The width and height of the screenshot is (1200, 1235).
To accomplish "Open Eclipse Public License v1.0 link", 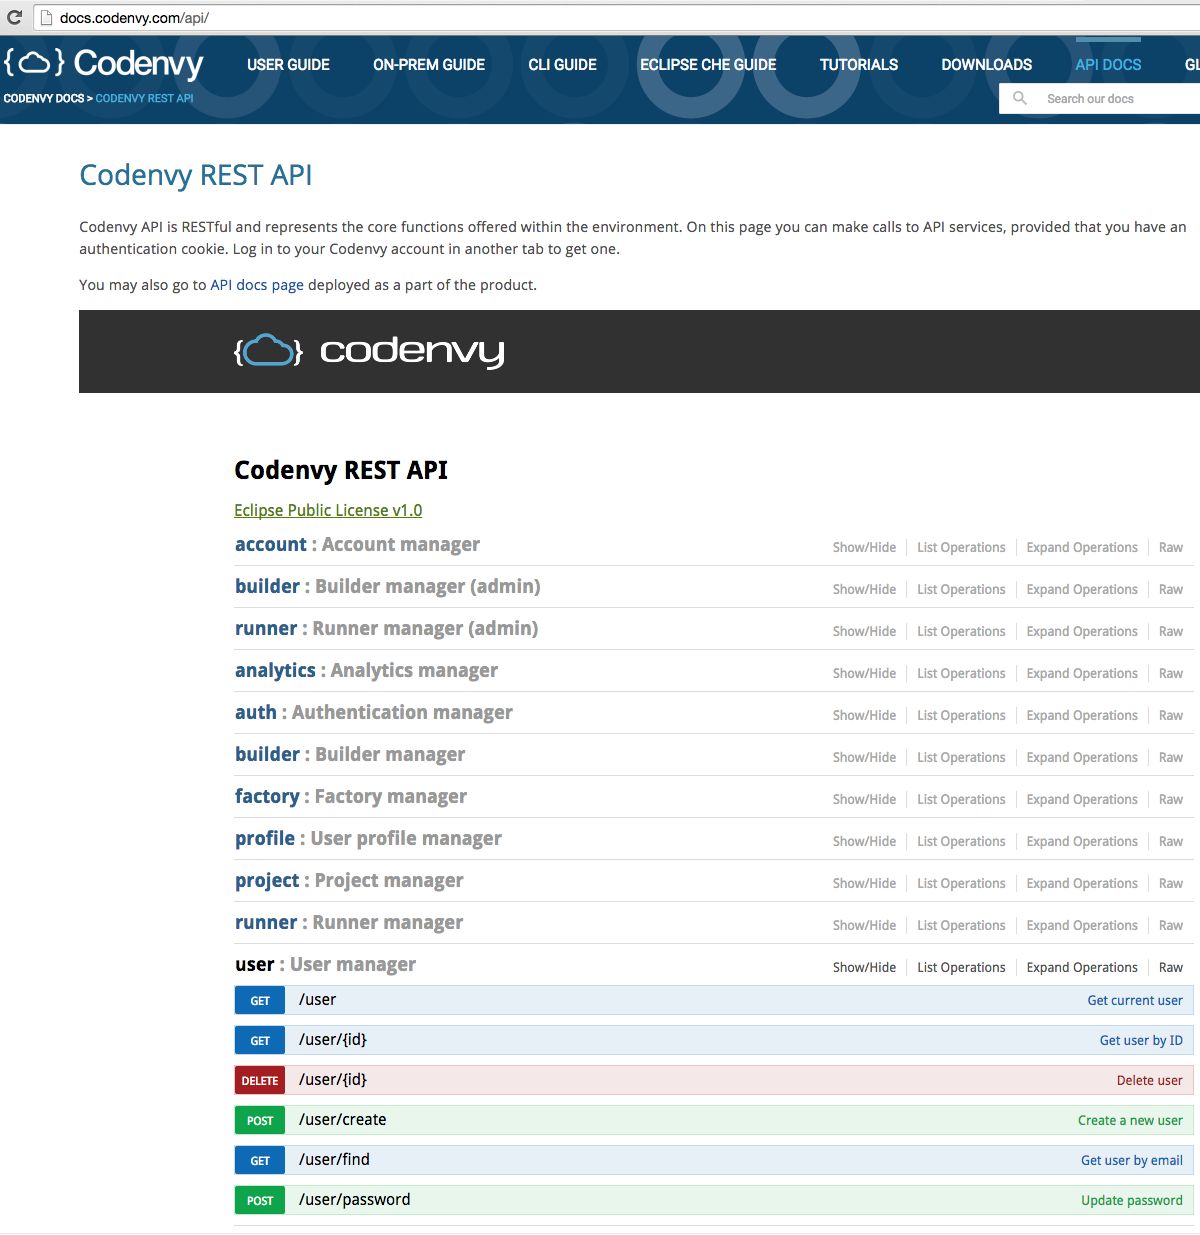I will (328, 510).
